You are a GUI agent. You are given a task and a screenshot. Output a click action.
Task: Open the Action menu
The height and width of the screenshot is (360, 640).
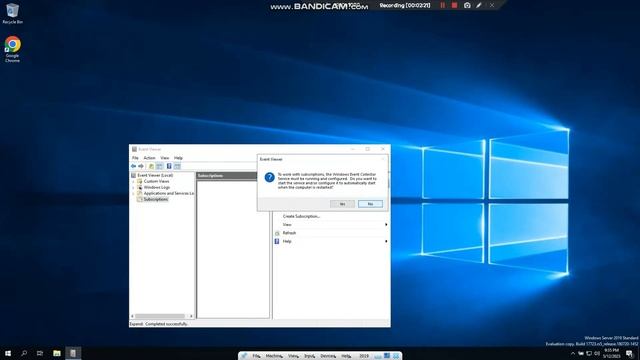(x=149, y=158)
